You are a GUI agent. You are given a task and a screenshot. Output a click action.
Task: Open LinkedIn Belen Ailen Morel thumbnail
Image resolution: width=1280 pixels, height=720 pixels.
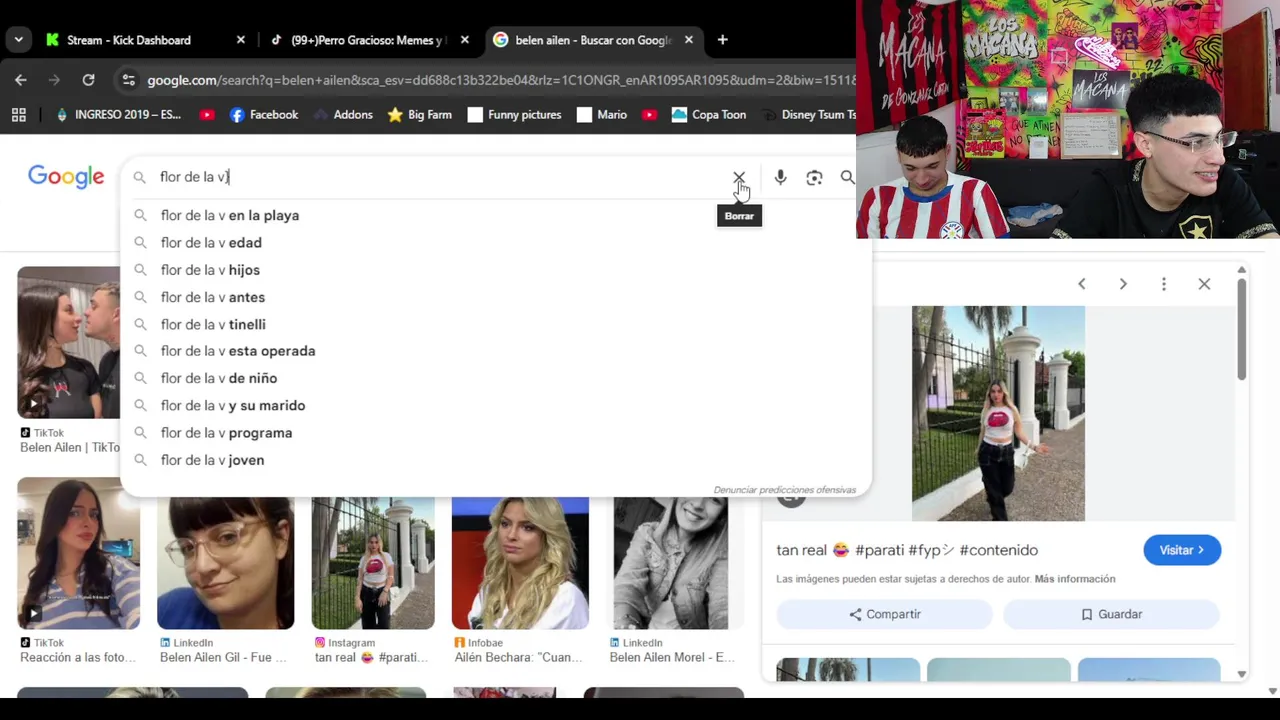click(x=671, y=563)
